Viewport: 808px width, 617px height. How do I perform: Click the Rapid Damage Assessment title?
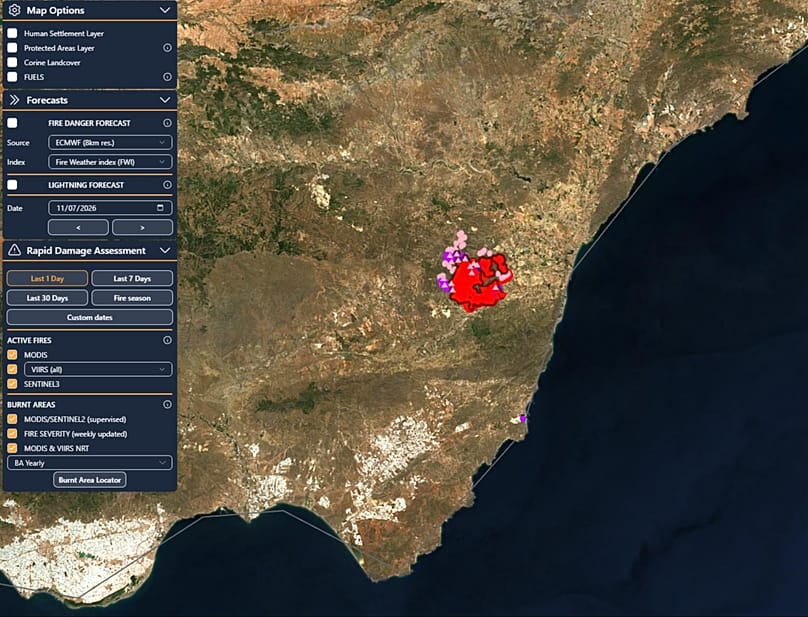[86, 251]
